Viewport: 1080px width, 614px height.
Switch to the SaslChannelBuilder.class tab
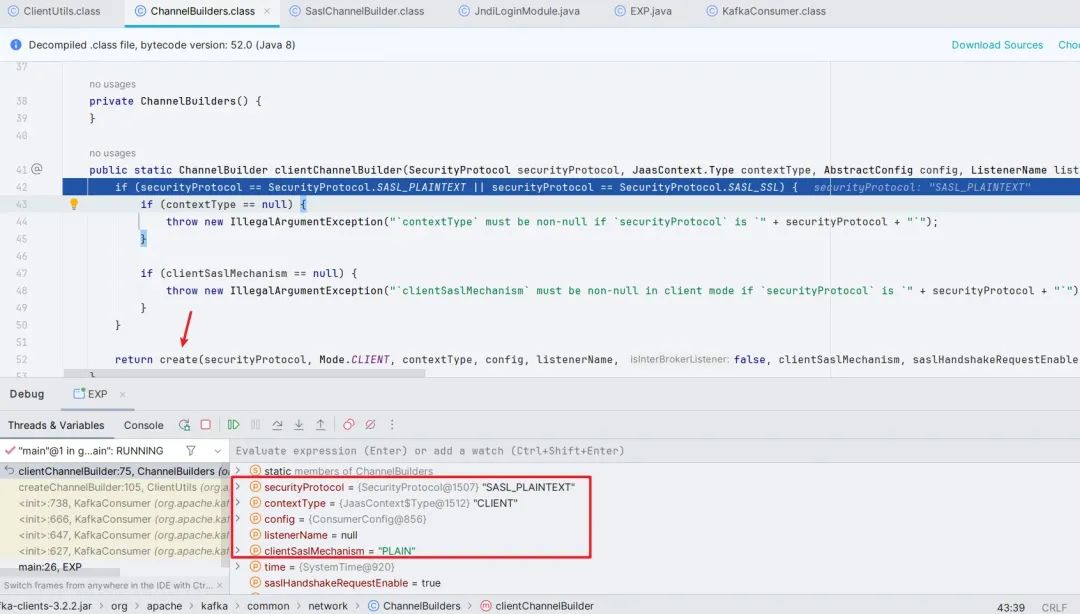(x=357, y=11)
